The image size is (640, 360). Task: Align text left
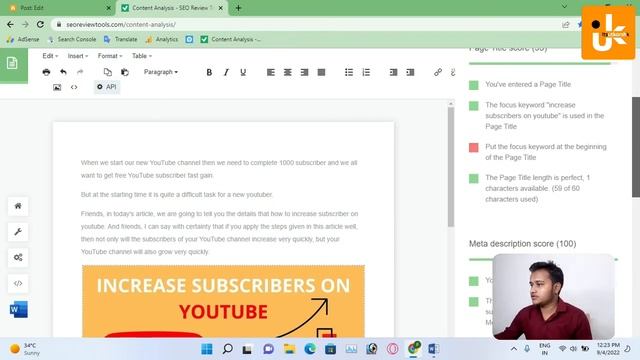pyautogui.click(x=271, y=72)
